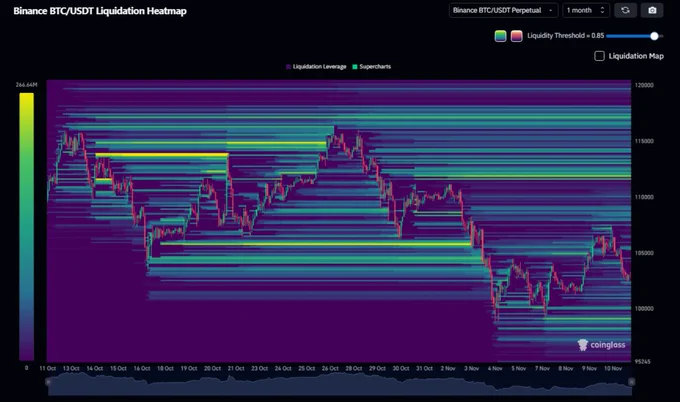680x402 pixels.
Task: Open the Binance BTC/USDT Perpetual dropdown
Action: (x=503, y=10)
